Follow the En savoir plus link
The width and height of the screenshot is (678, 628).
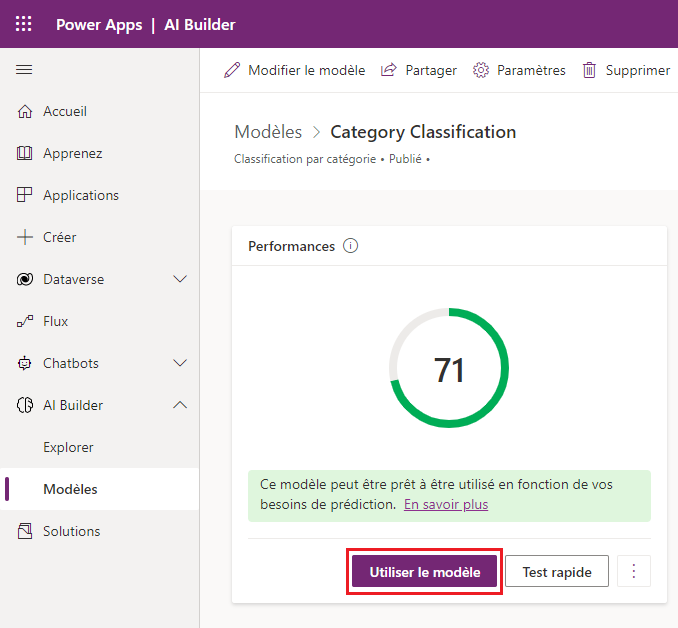446,505
